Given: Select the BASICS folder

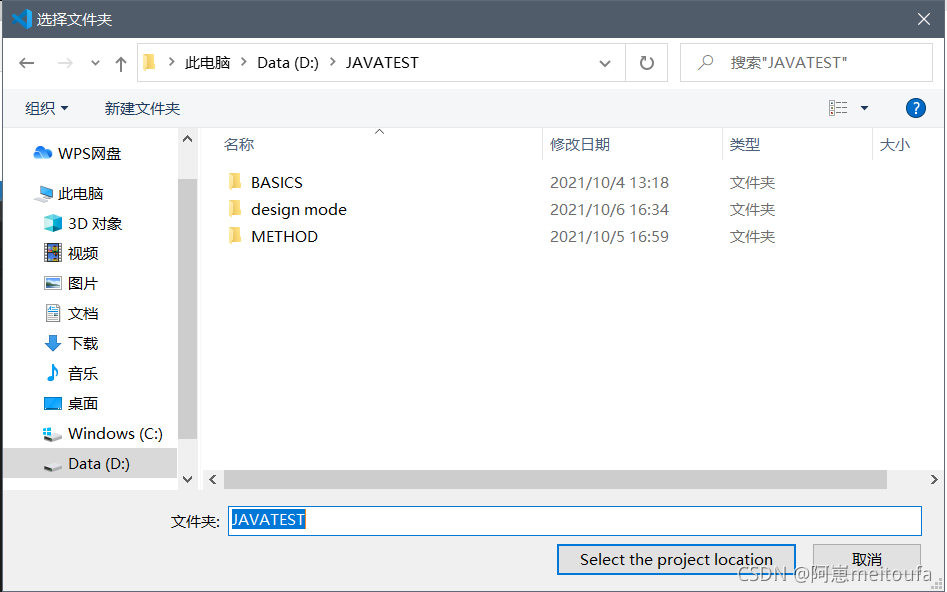Looking at the screenshot, I should click(x=277, y=182).
